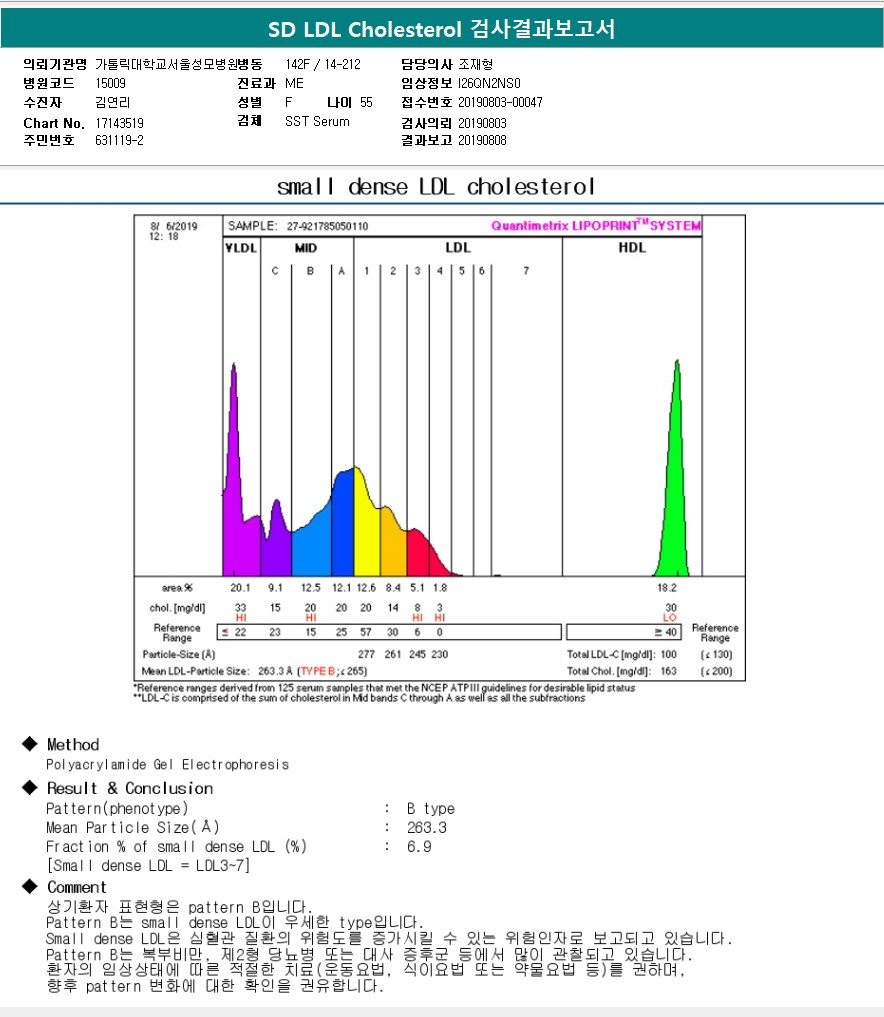Select the small dense LDL fraction '6.9'
Screen dimensions: 884x1017
419,846
